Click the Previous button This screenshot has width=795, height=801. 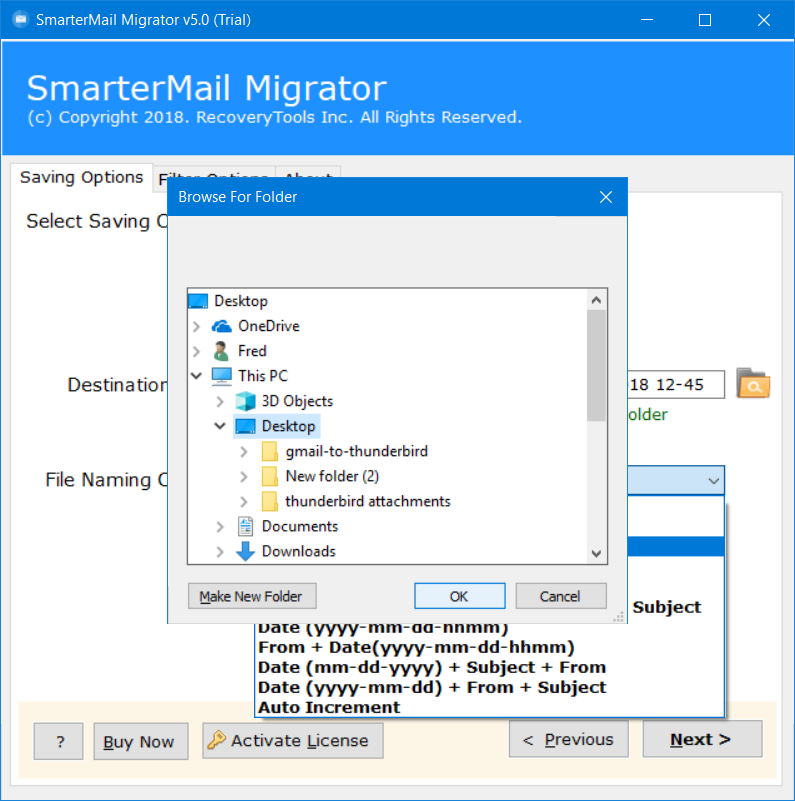point(569,739)
